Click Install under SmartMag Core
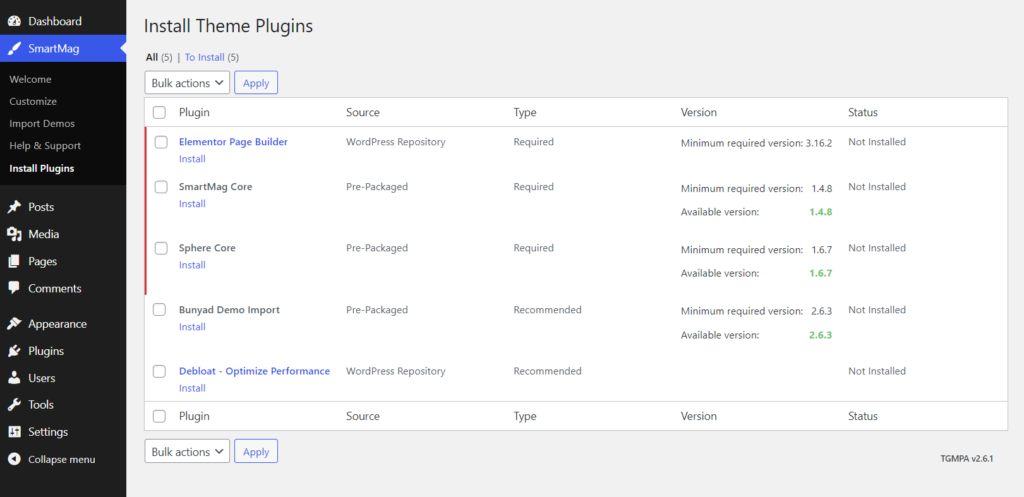 pos(192,204)
